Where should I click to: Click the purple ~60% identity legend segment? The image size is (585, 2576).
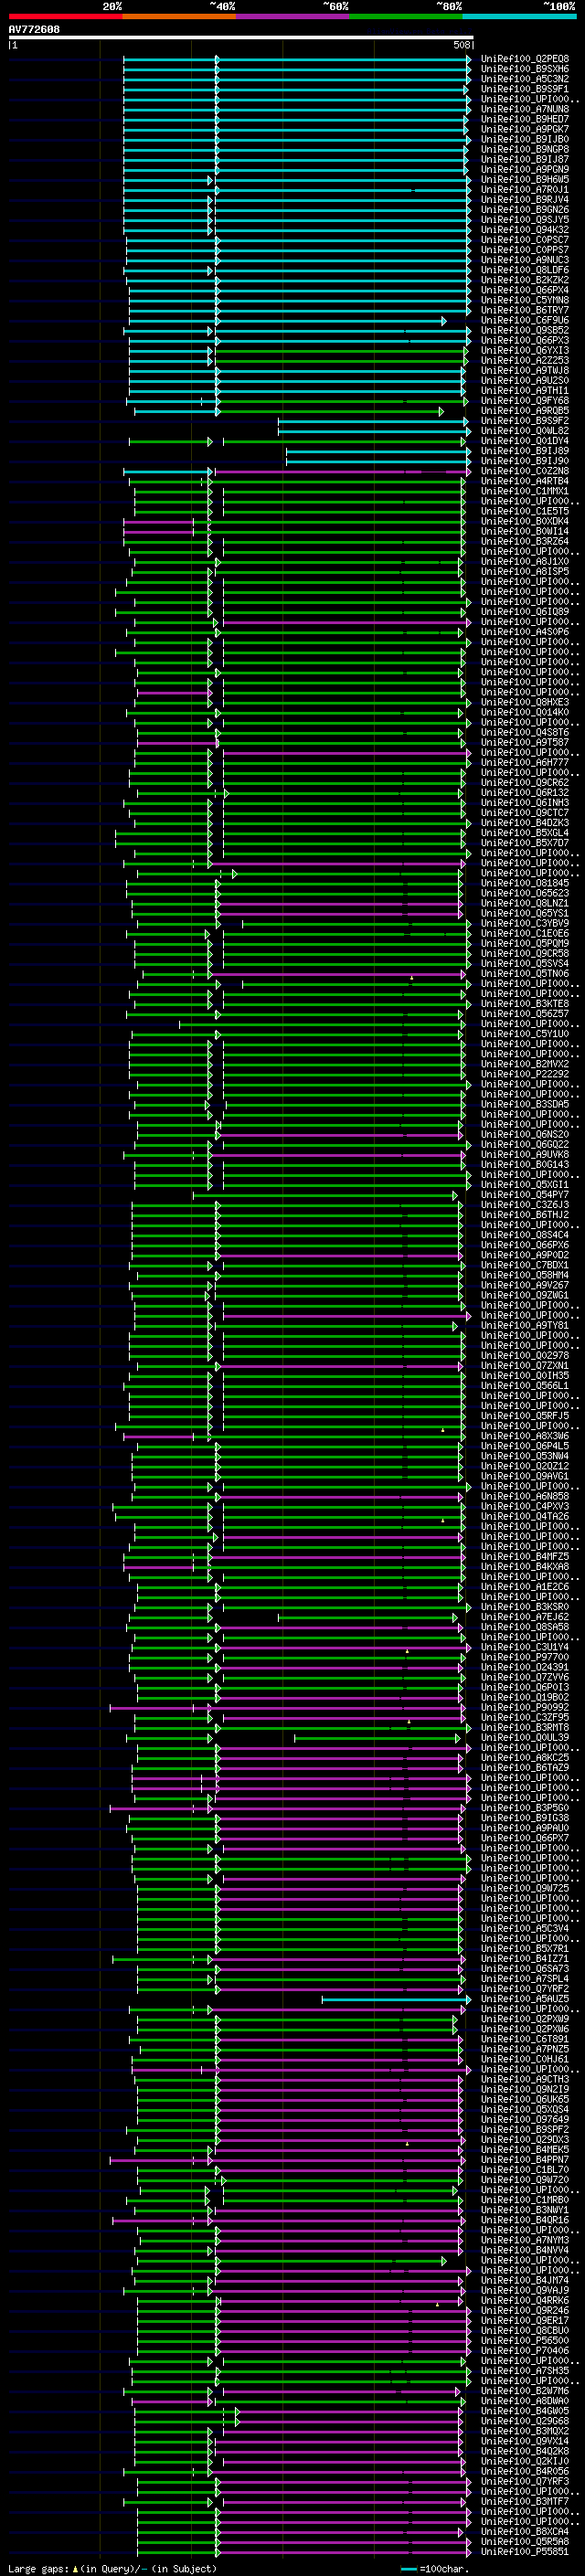(293, 17)
